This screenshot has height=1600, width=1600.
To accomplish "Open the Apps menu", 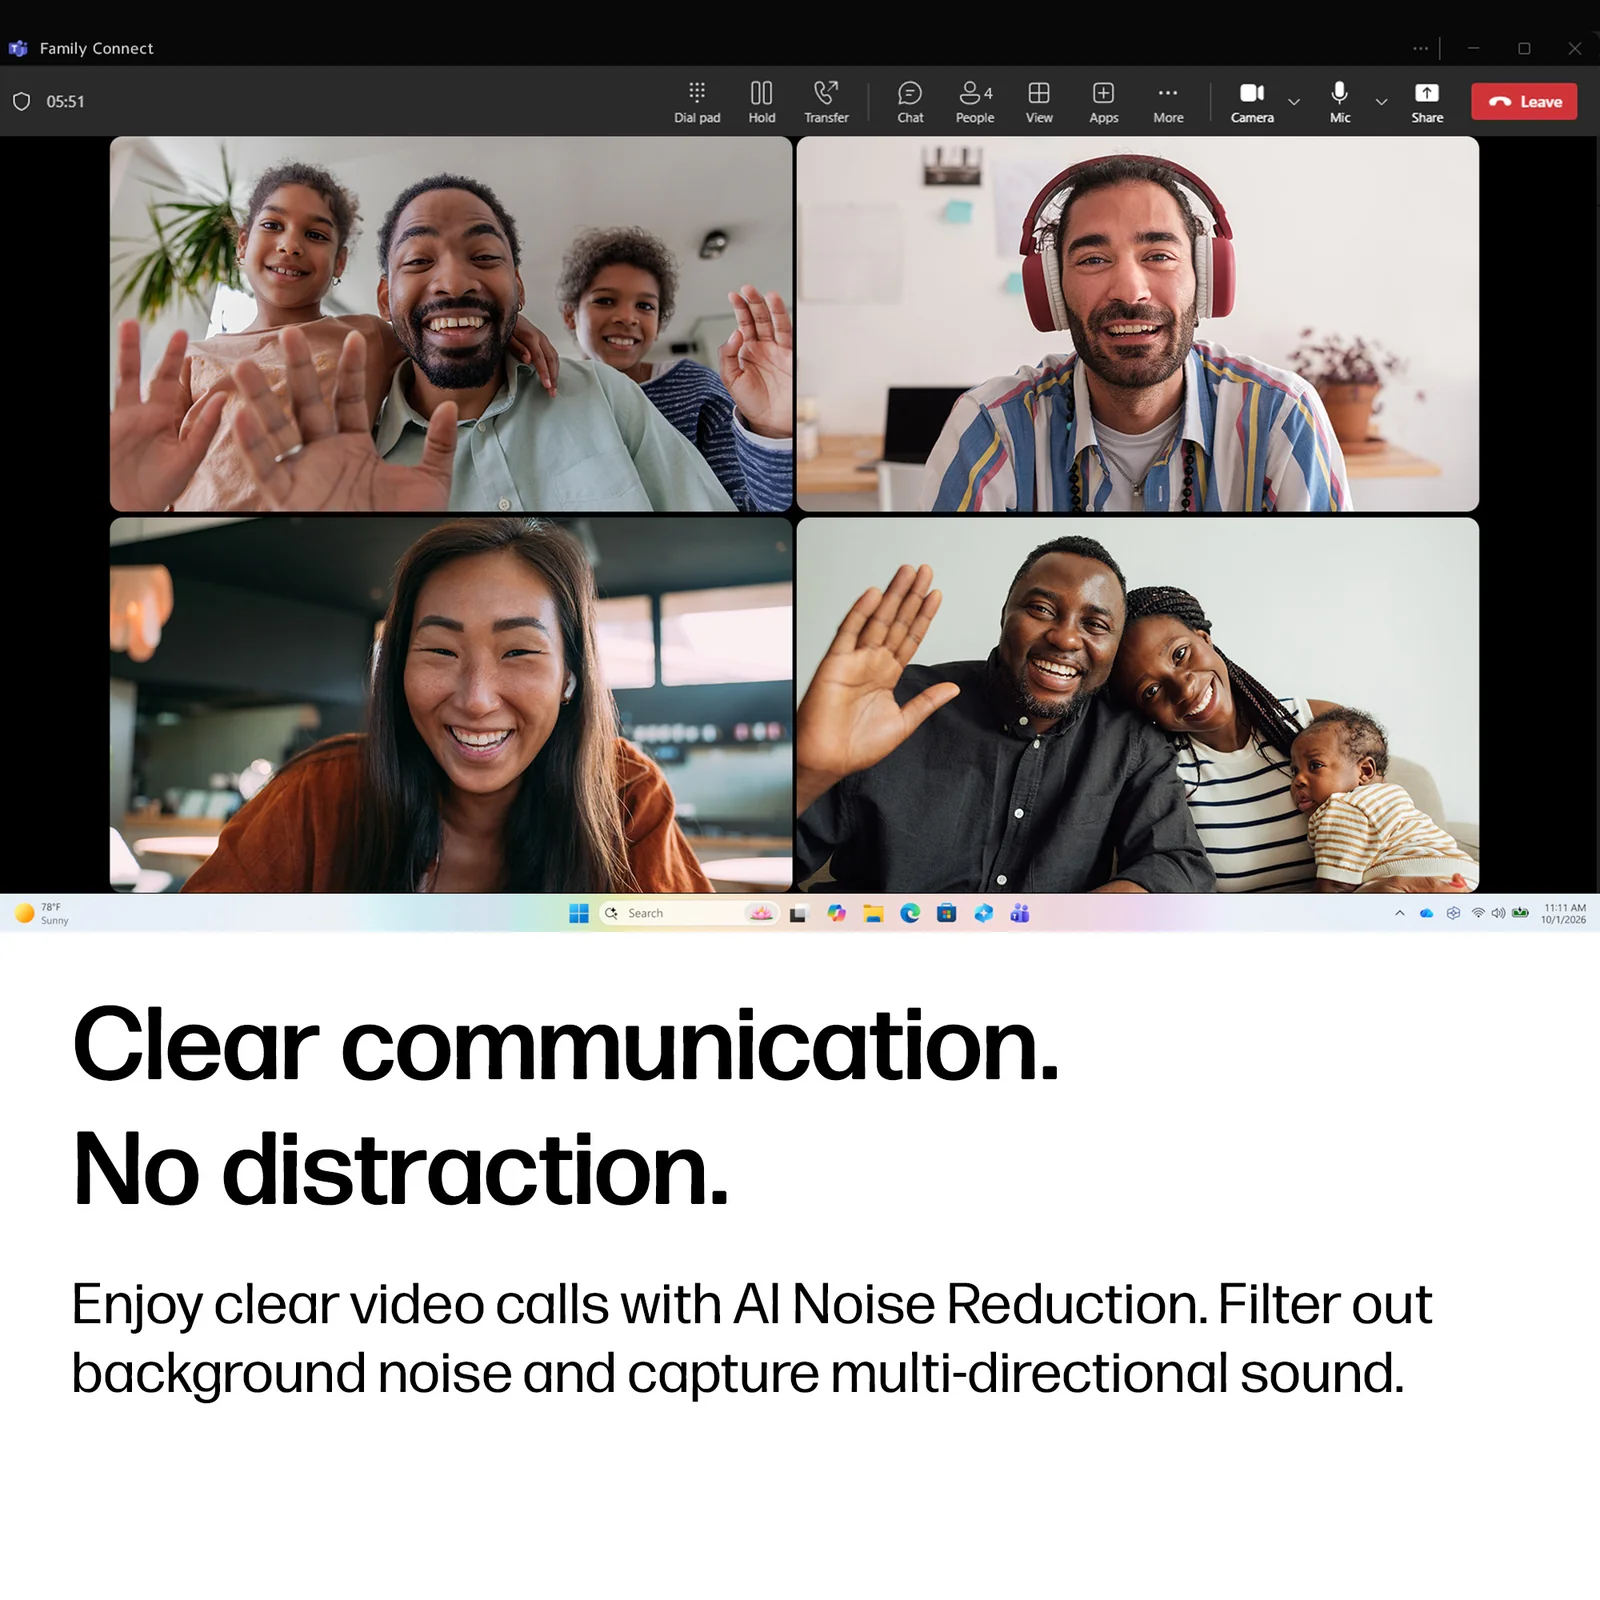I will (x=1103, y=102).
